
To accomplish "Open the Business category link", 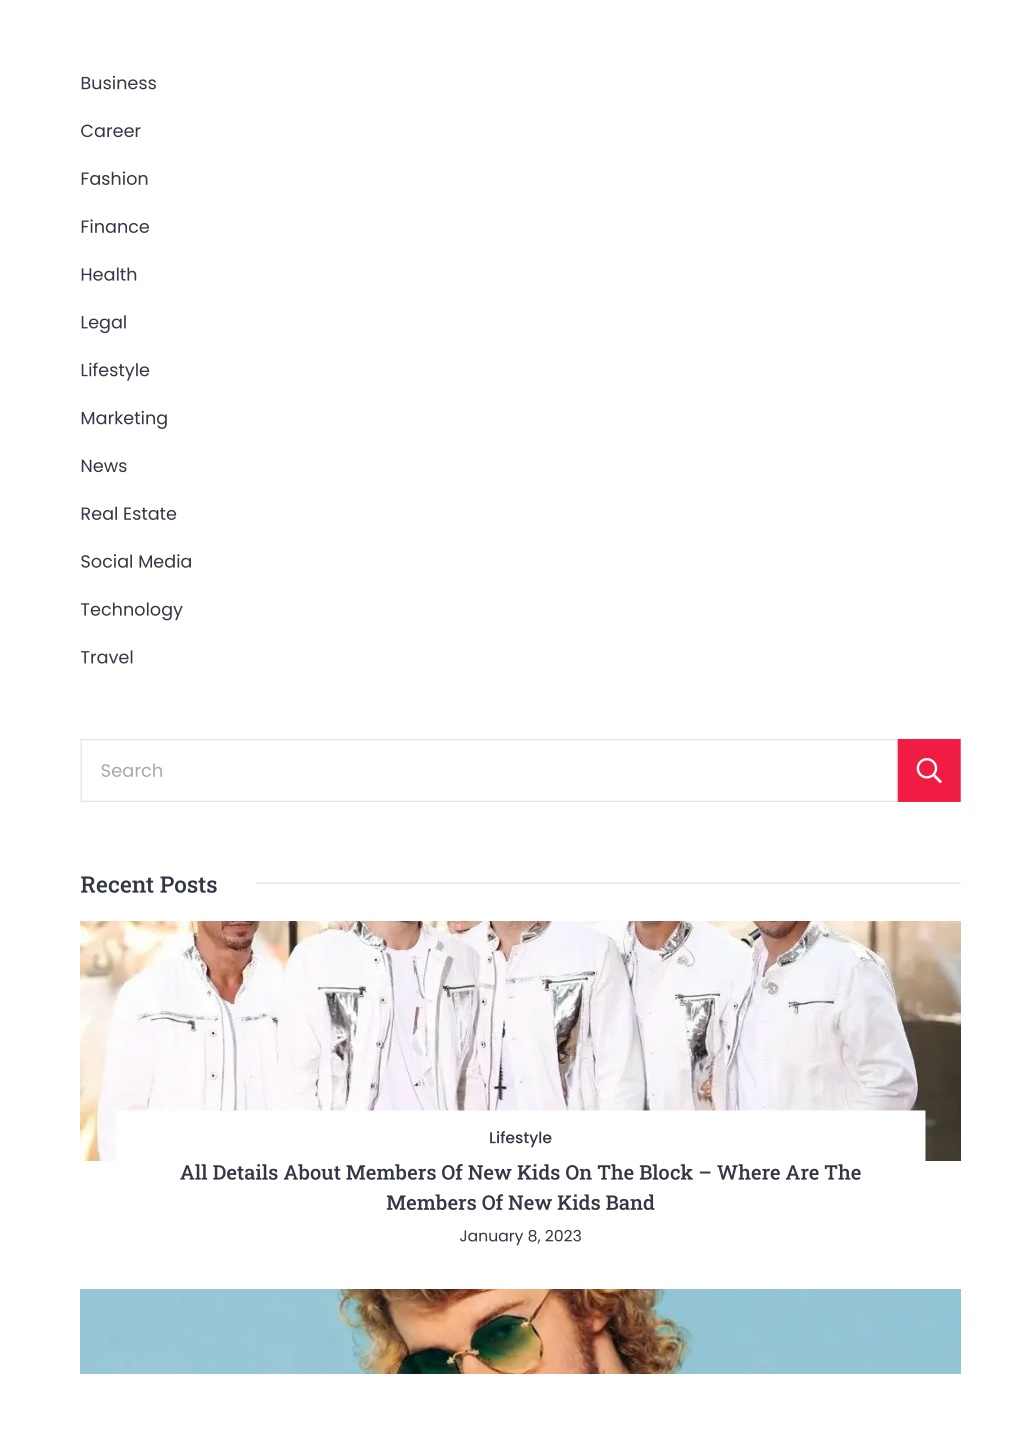I will click(x=118, y=83).
